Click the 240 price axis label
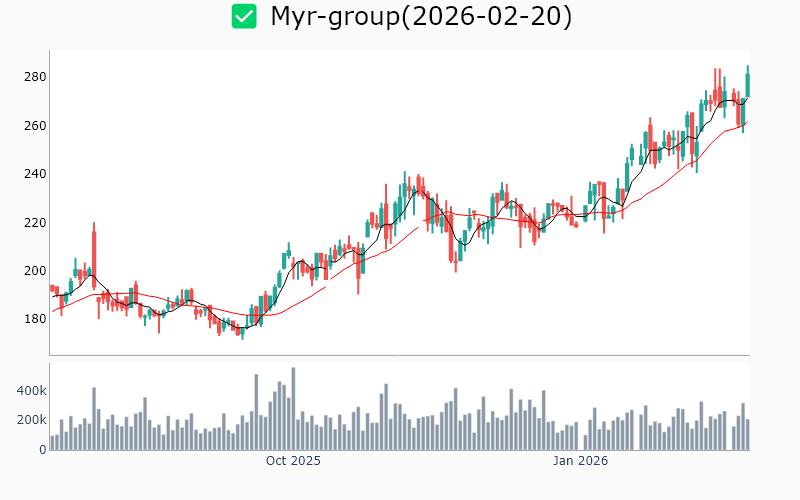Image resolution: width=800 pixels, height=500 pixels. (x=34, y=174)
